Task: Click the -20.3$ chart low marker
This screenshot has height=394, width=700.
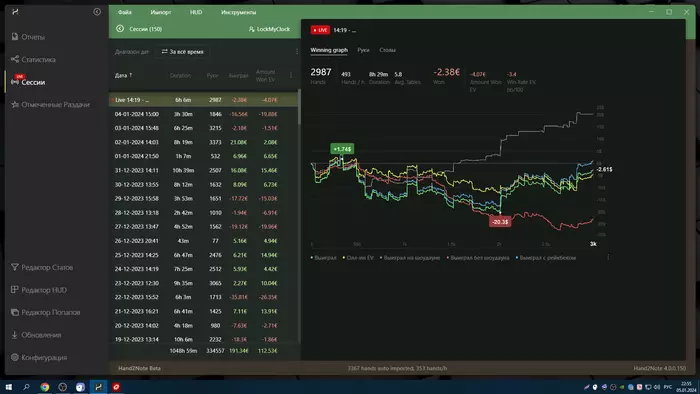Action: (x=500, y=222)
